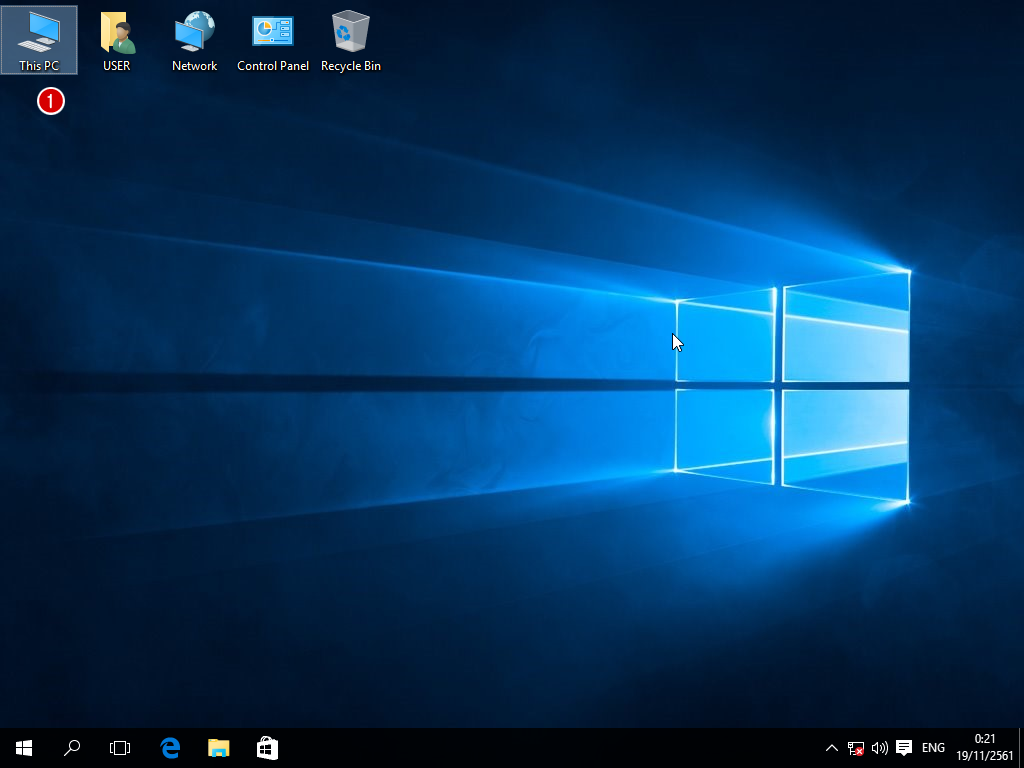This screenshot has height=768, width=1024.
Task: Open the ENG input language switcher
Action: pyautogui.click(x=933, y=748)
